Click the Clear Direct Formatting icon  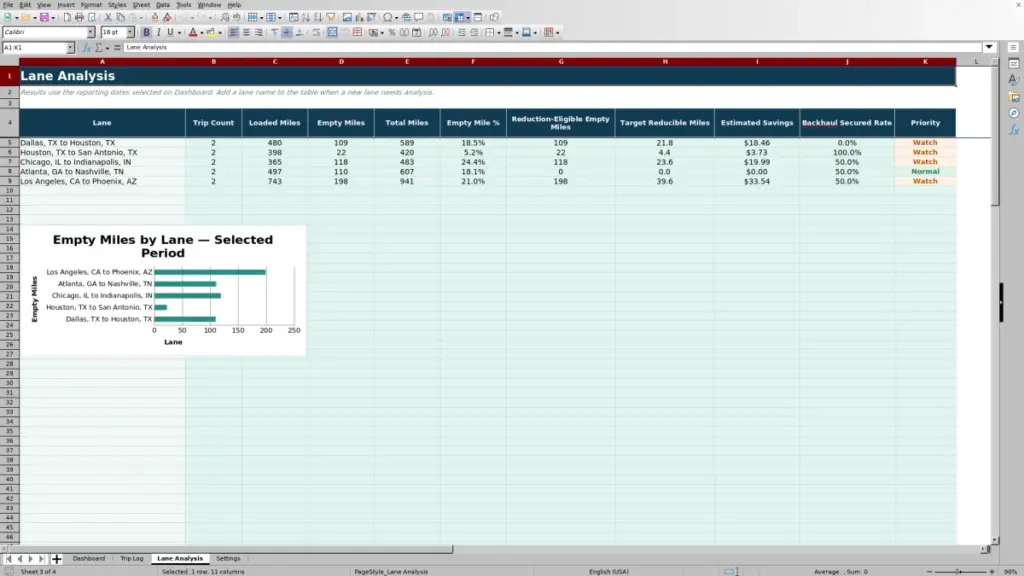(x=167, y=18)
